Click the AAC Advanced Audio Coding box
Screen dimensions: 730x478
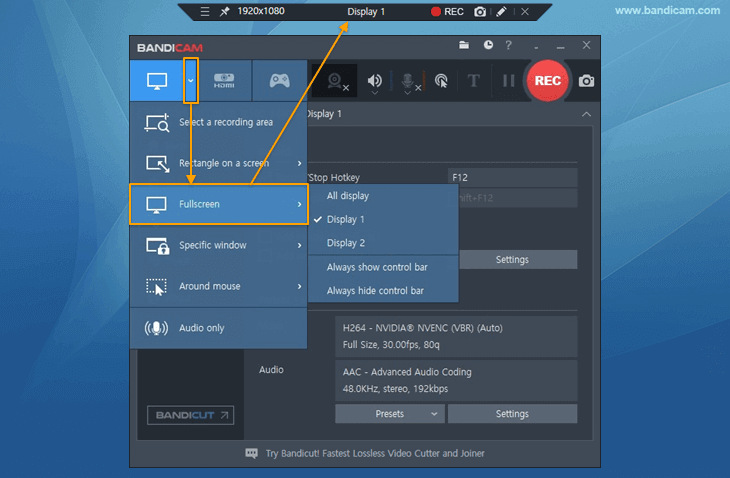456,380
